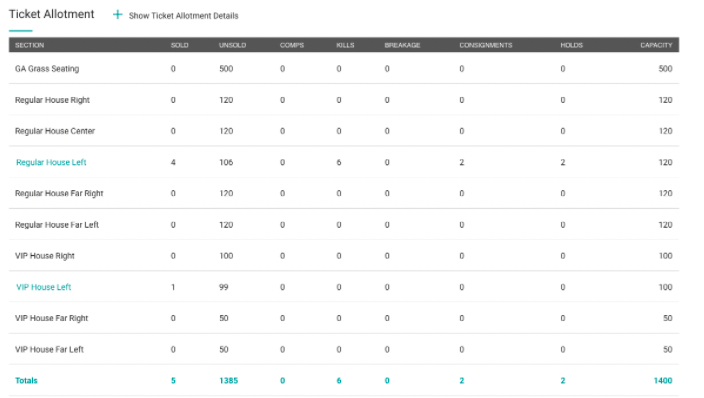Select the GA Grass Seating row name

click(x=47, y=69)
